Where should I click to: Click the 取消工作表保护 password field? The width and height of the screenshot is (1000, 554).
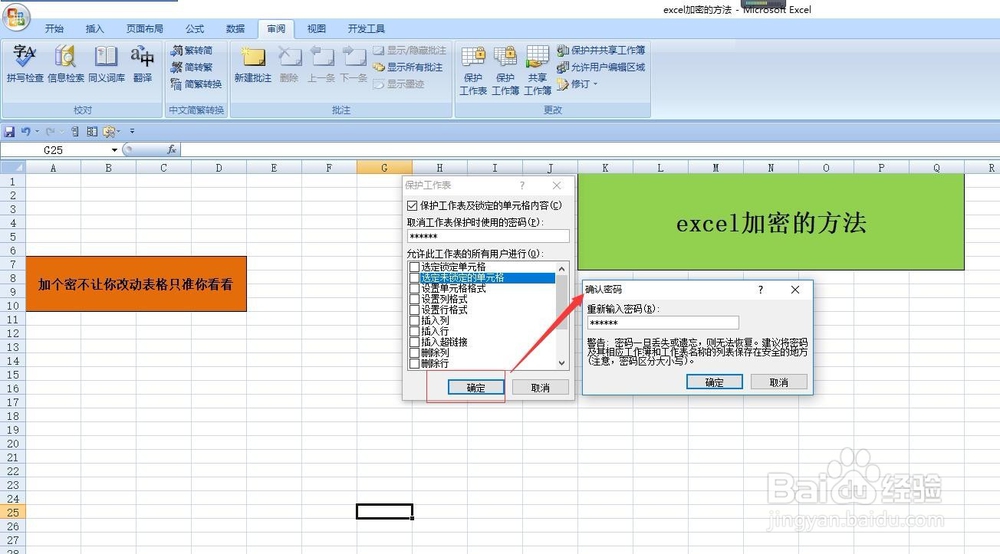pyautogui.click(x=488, y=237)
